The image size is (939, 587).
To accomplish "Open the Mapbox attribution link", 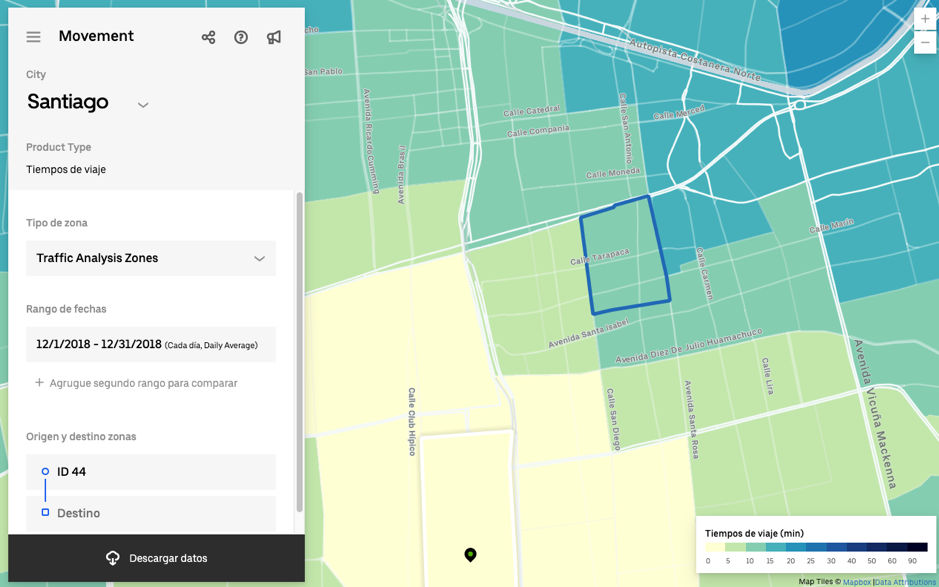I will tap(856, 582).
